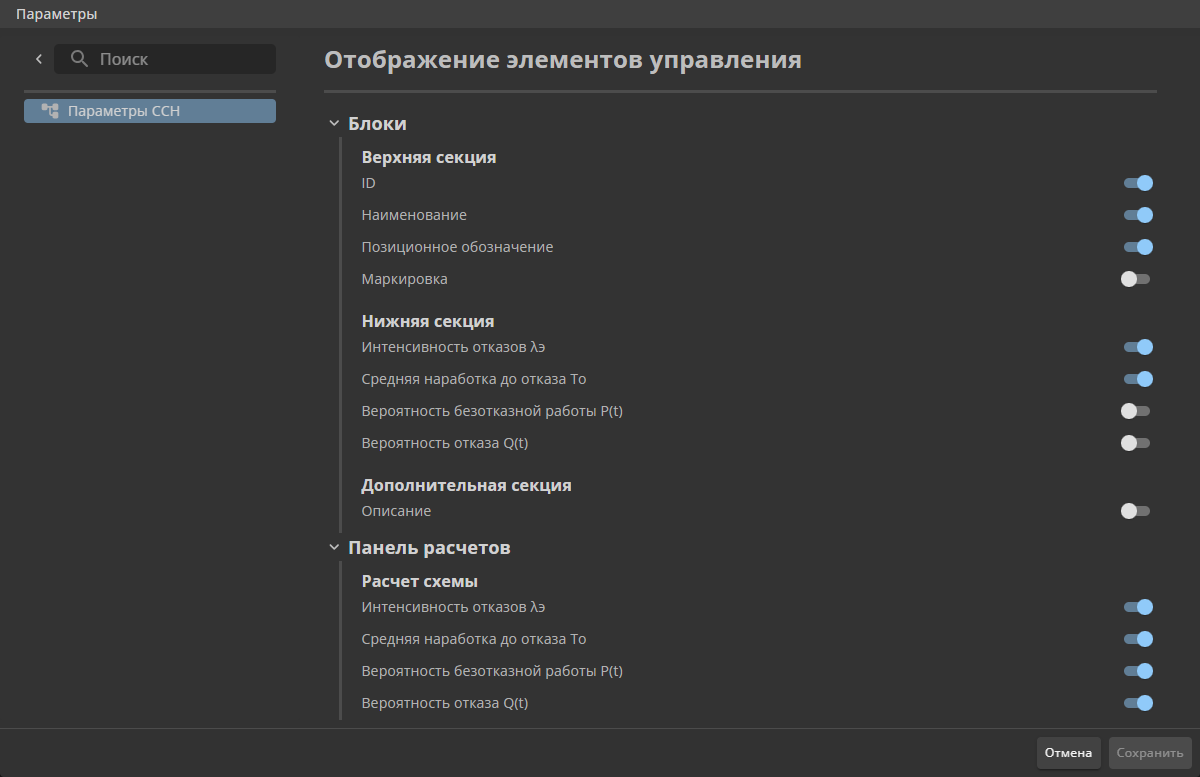
Task: Enable the Описание switch
Action: click(1136, 511)
